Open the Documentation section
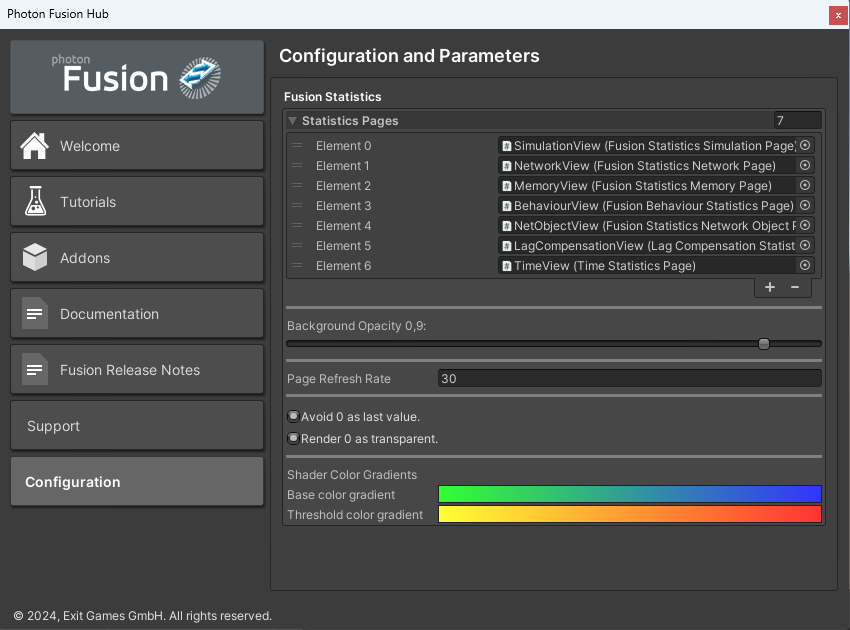Screen dimensions: 850x630 tap(137, 313)
